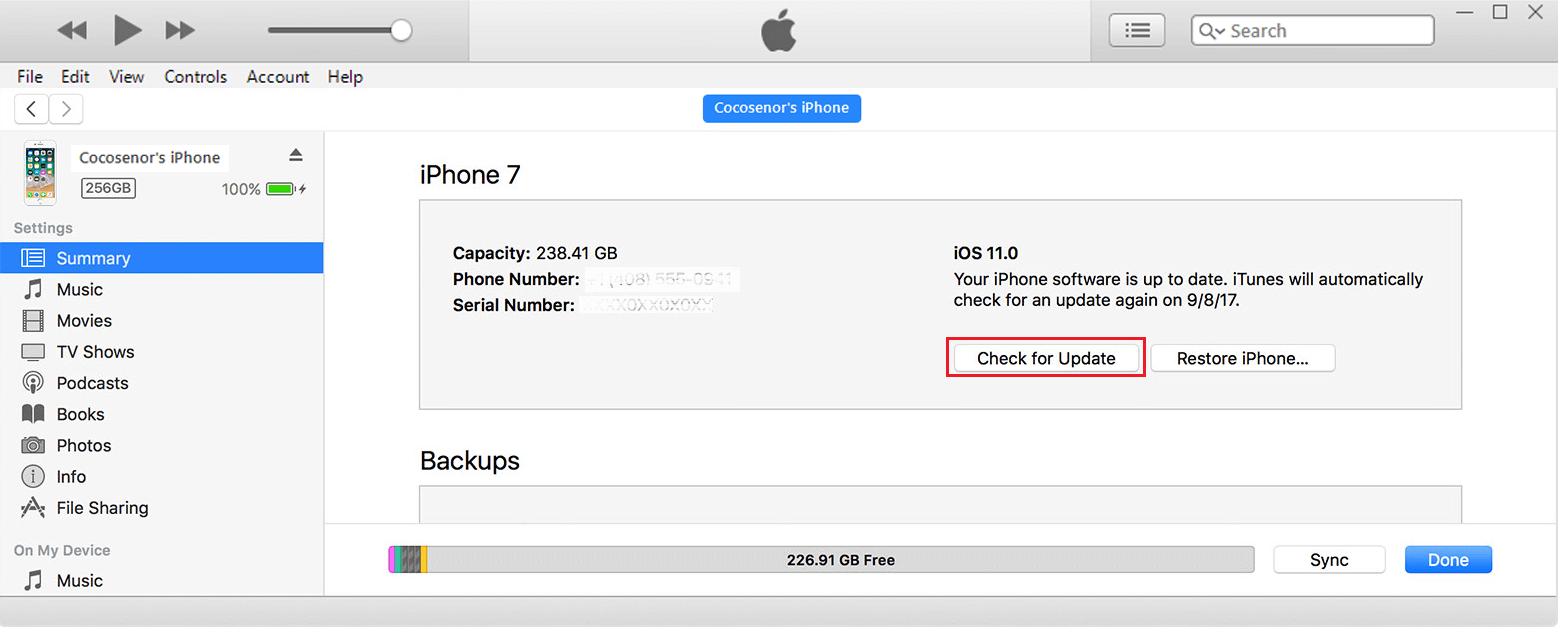Click the Restore iPhone... button
The width and height of the screenshot is (1560, 630).
(x=1243, y=358)
